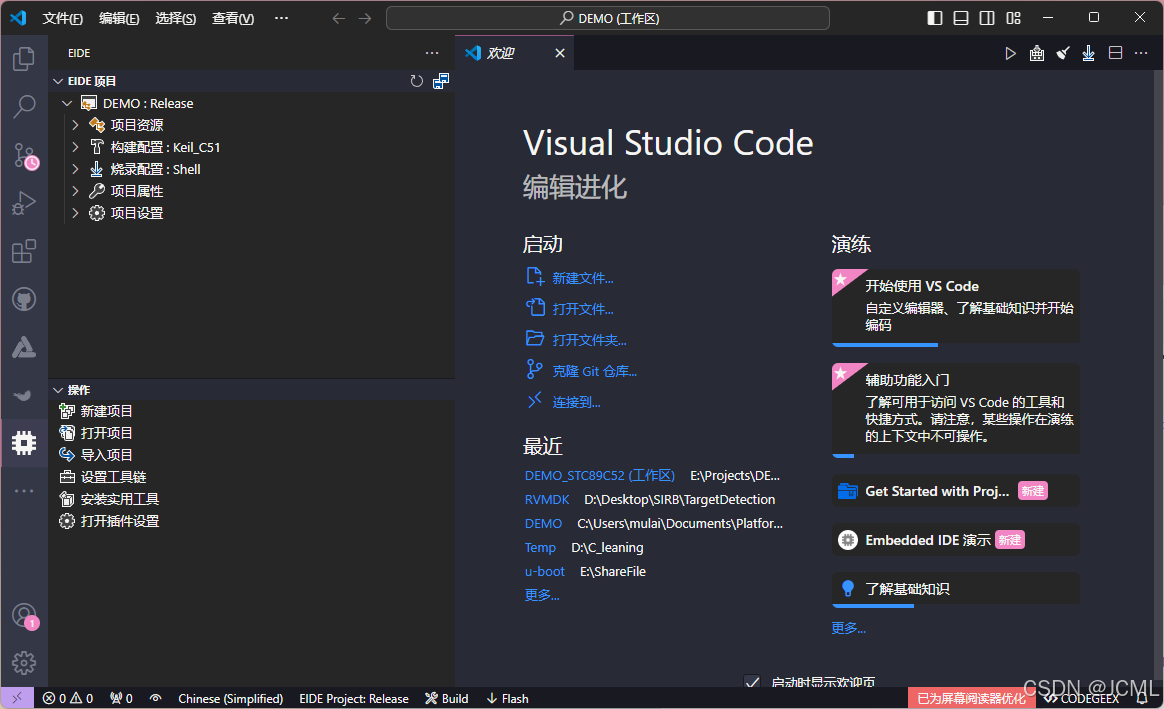Open Run and Debug view
Image resolution: width=1164 pixels, height=709 pixels.
tap(24, 203)
